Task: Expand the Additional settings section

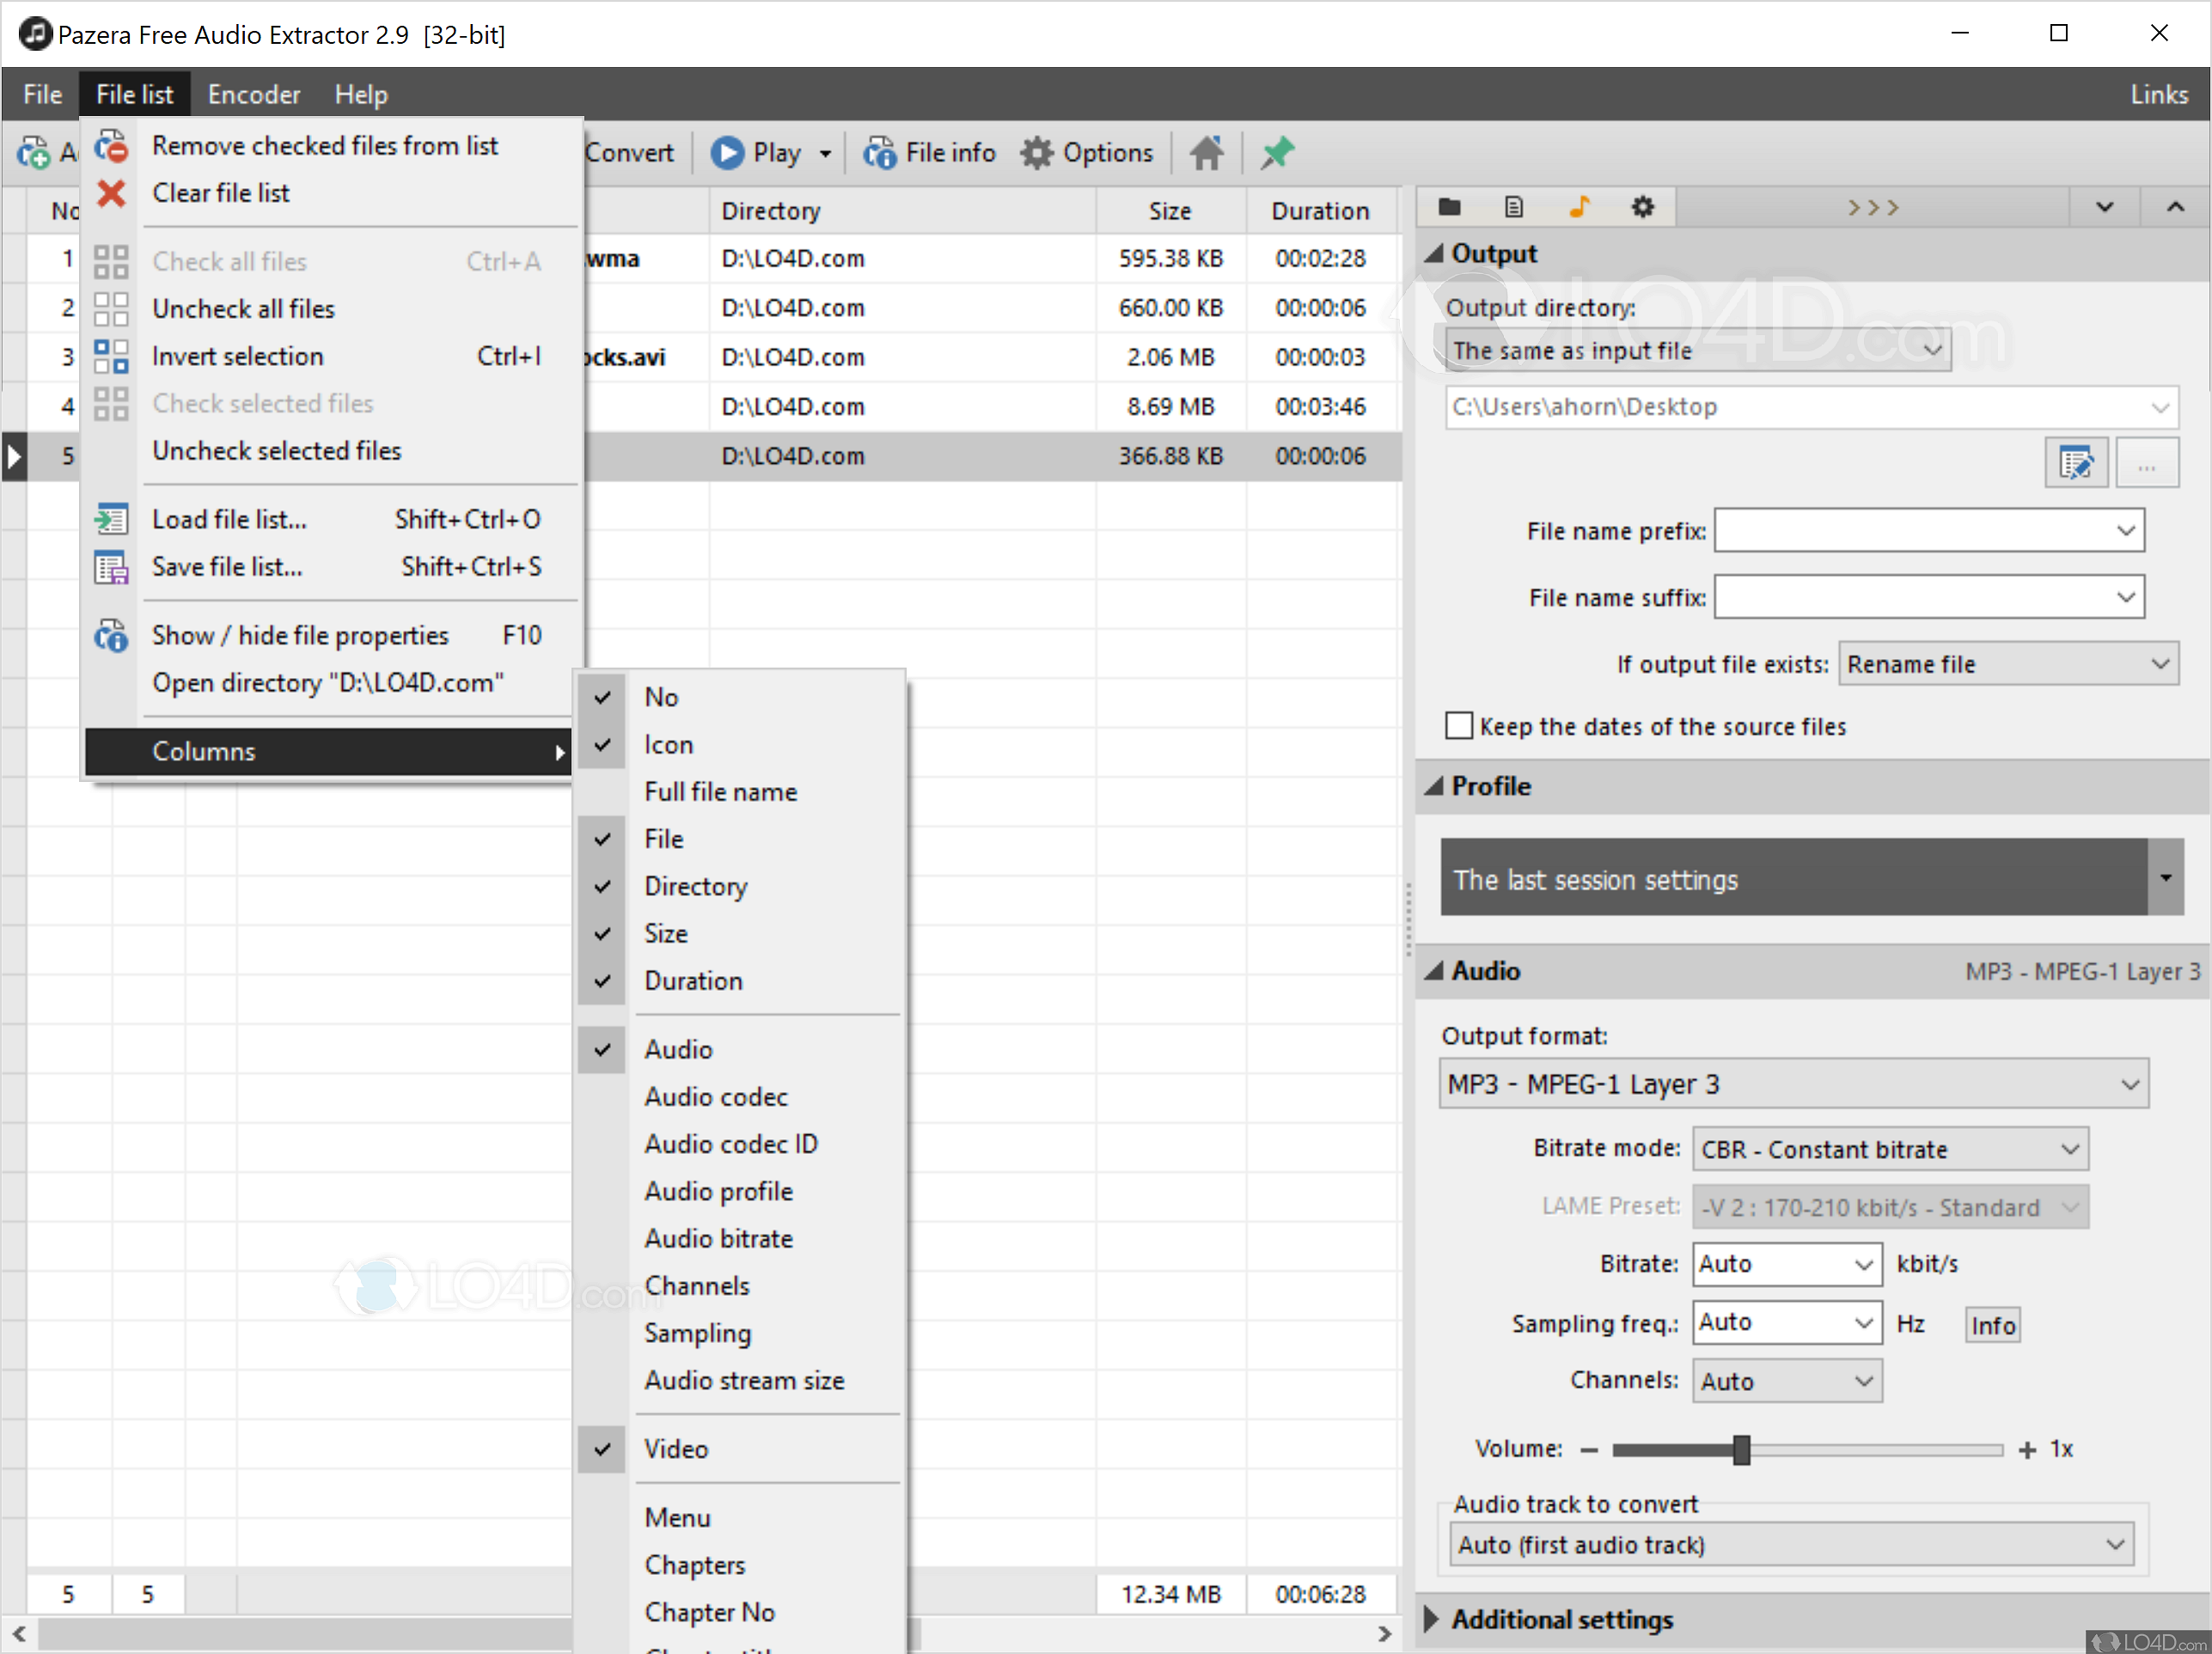Action: (x=1561, y=1619)
